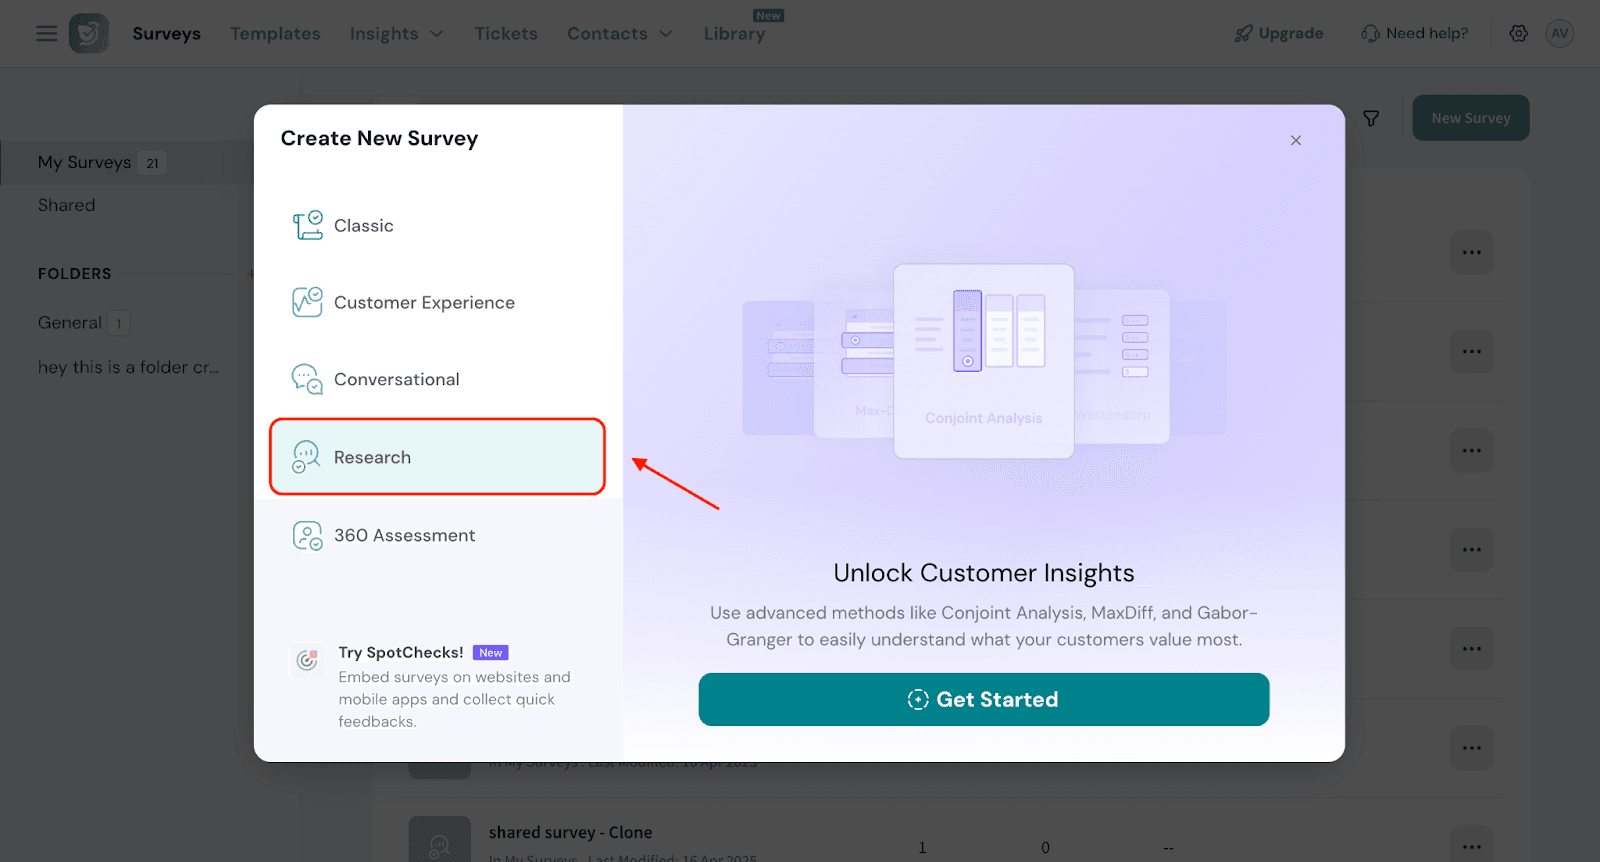Viewport: 1600px width, 862px height.
Task: Select the 360 Assessment icon
Action: pyautogui.click(x=307, y=536)
